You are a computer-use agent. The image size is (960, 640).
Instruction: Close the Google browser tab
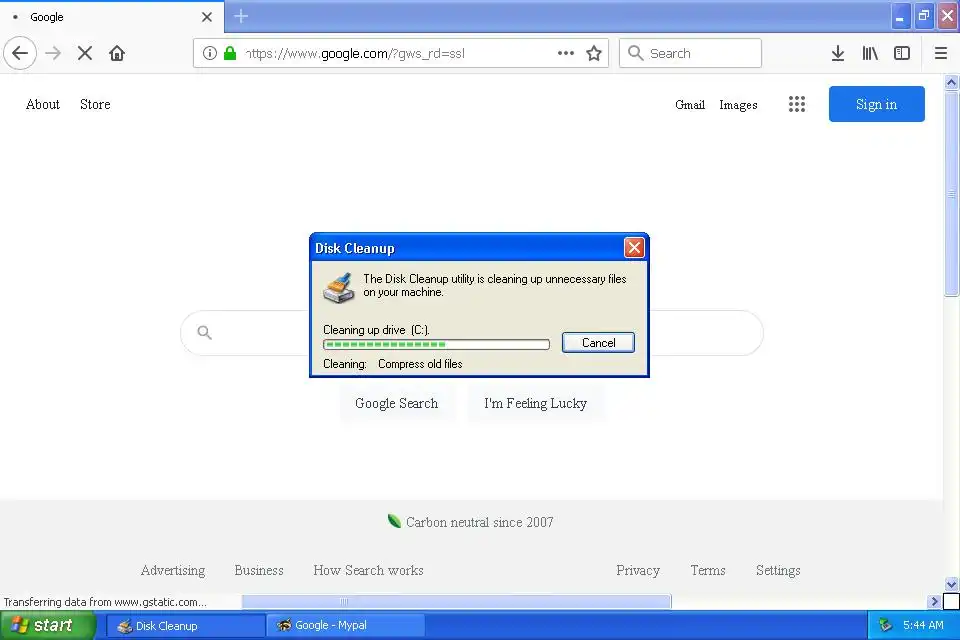coord(207,17)
